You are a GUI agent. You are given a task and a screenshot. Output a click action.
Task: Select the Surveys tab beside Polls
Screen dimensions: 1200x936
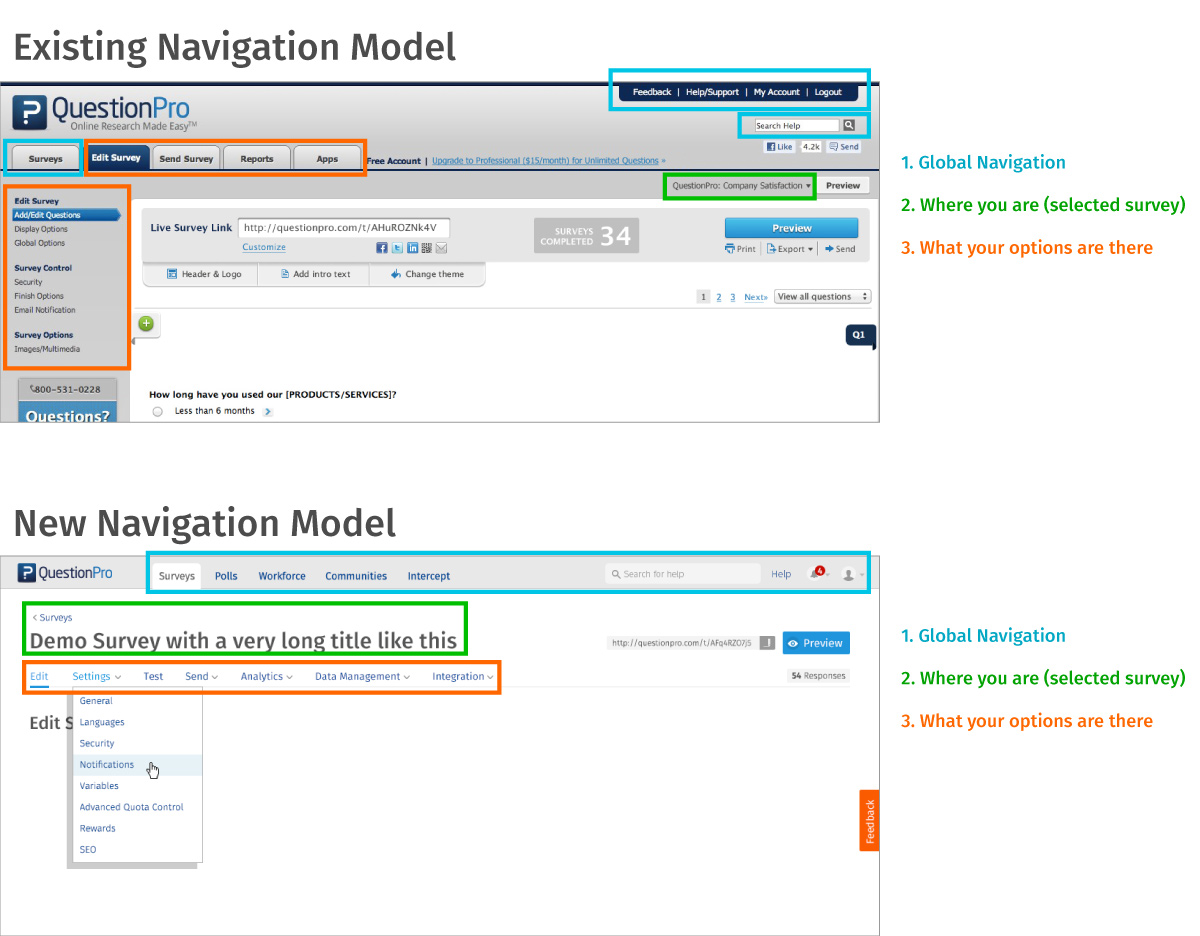177,576
